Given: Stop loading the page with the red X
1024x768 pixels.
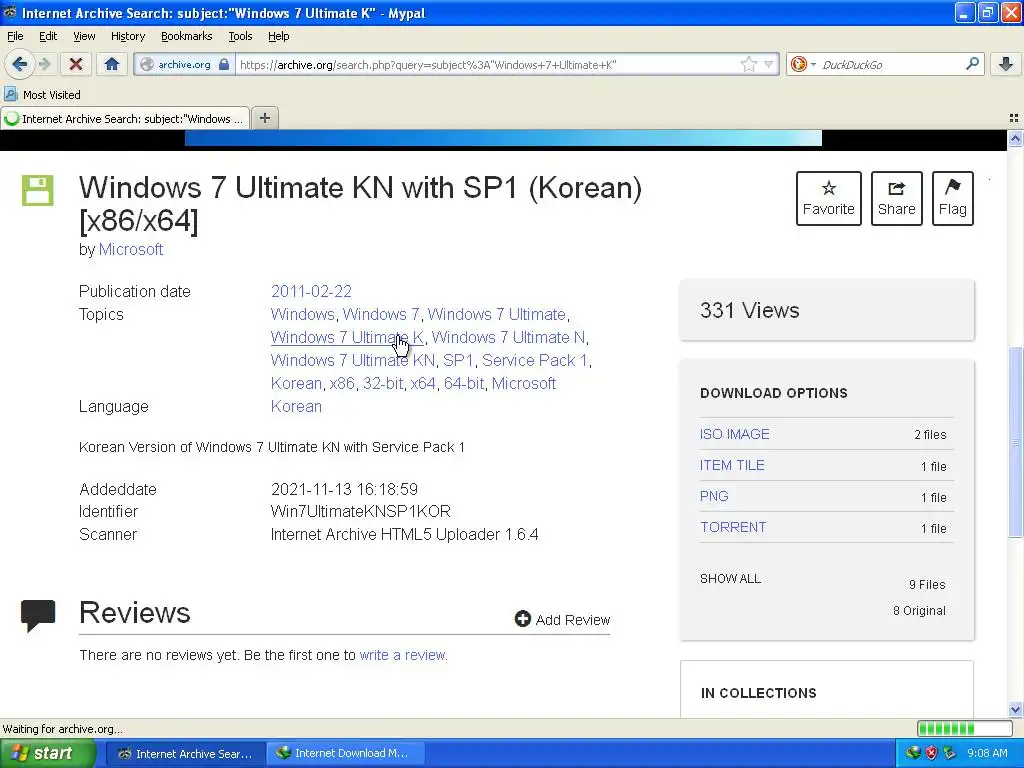Looking at the screenshot, I should coord(76,64).
